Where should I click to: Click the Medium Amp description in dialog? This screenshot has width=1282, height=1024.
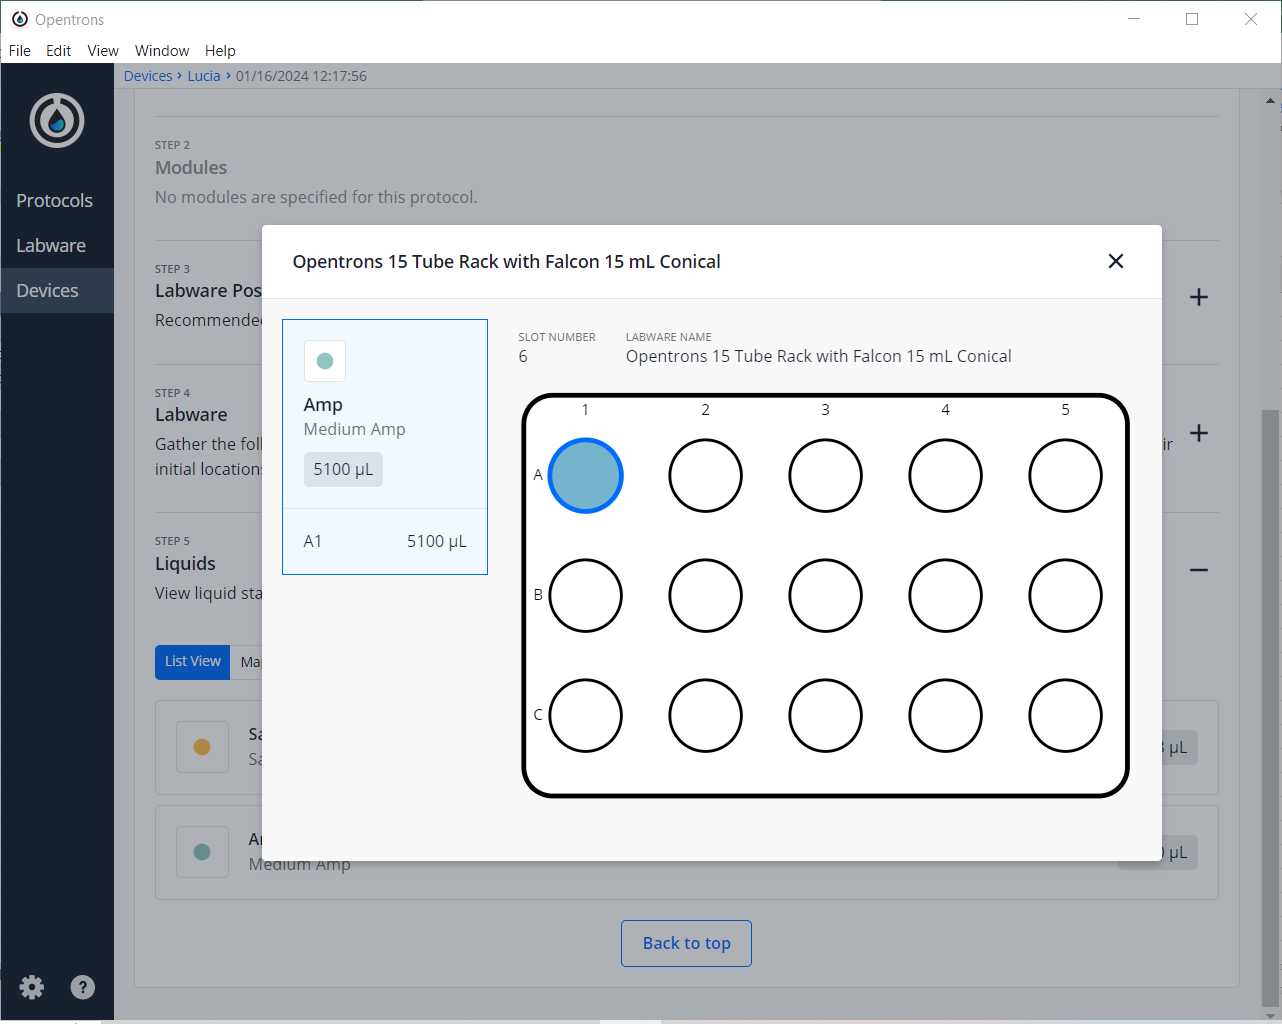point(355,429)
